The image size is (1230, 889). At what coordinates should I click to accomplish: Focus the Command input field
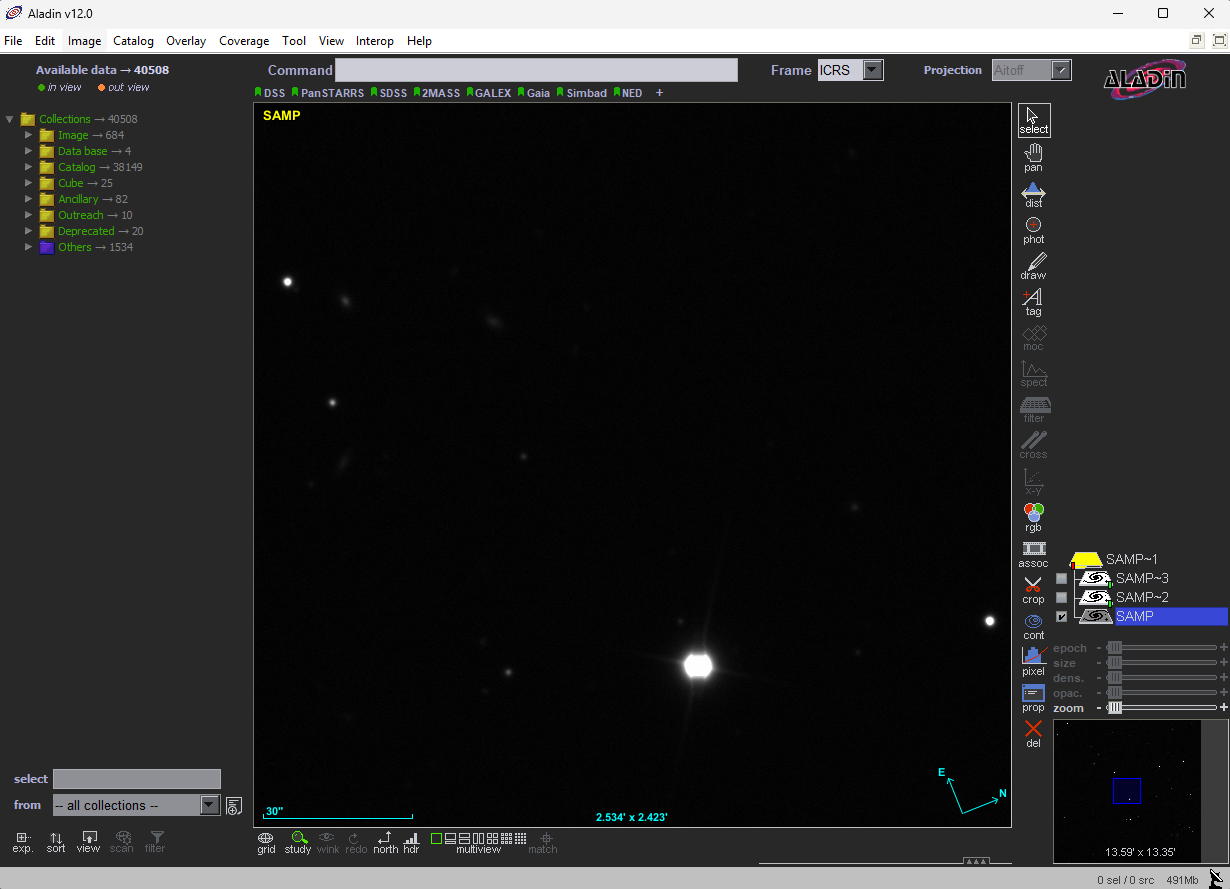point(536,70)
